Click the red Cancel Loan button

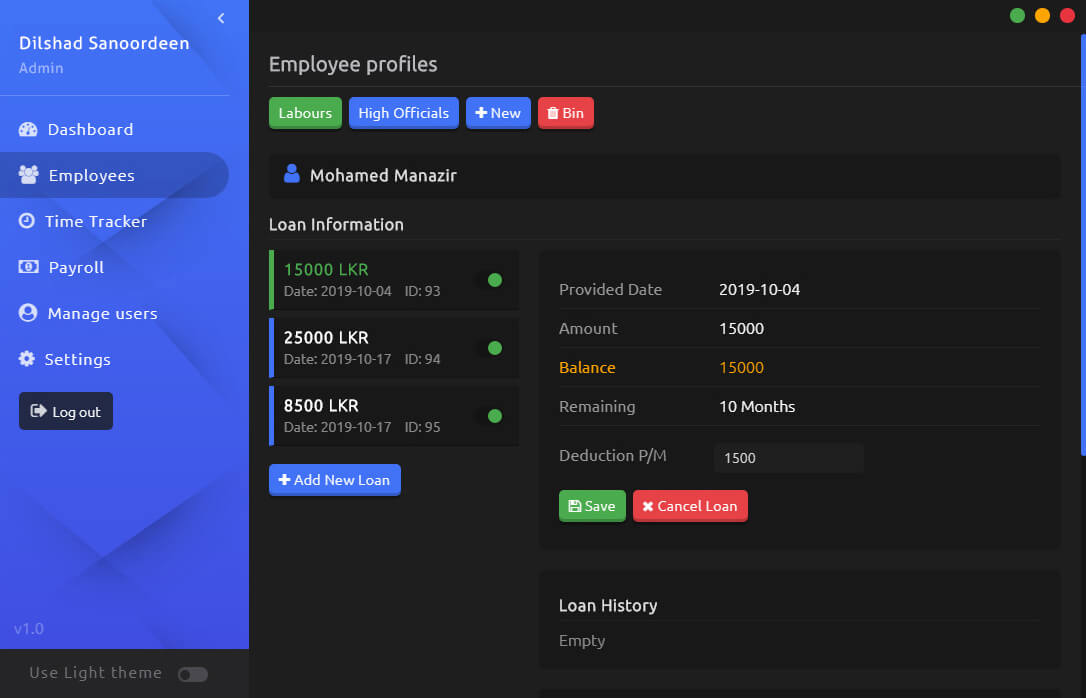[690, 506]
